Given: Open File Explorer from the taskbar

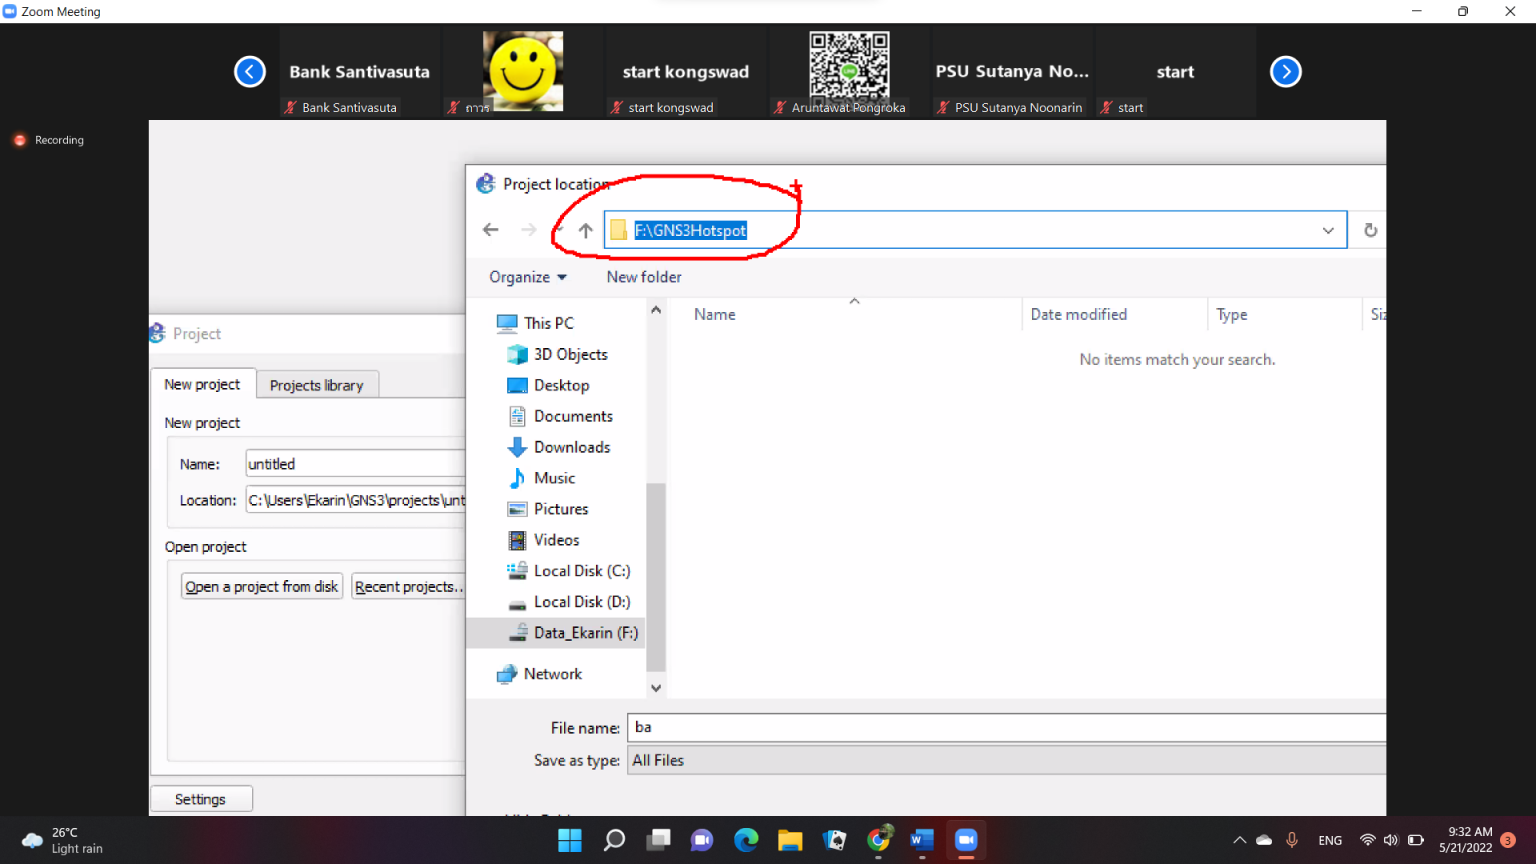Looking at the screenshot, I should (x=790, y=840).
